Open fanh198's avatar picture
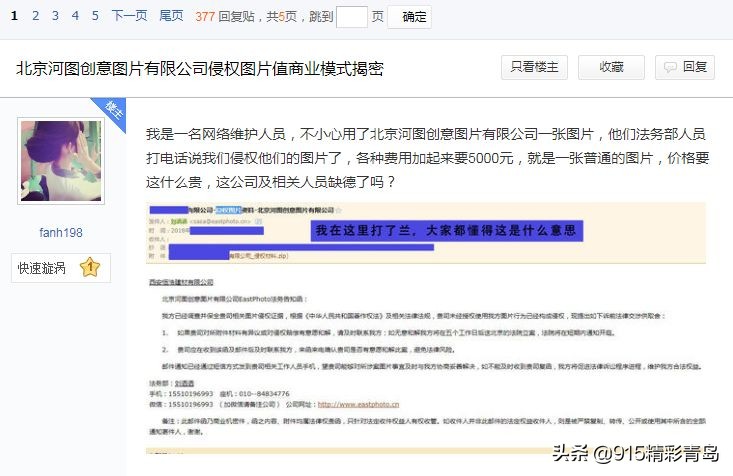 pos(61,161)
